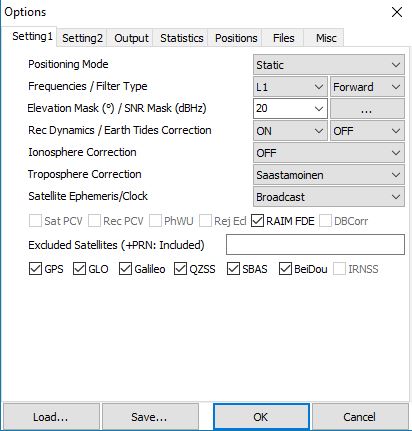Open the Filter Type Forward dropdown

[x=367, y=87]
